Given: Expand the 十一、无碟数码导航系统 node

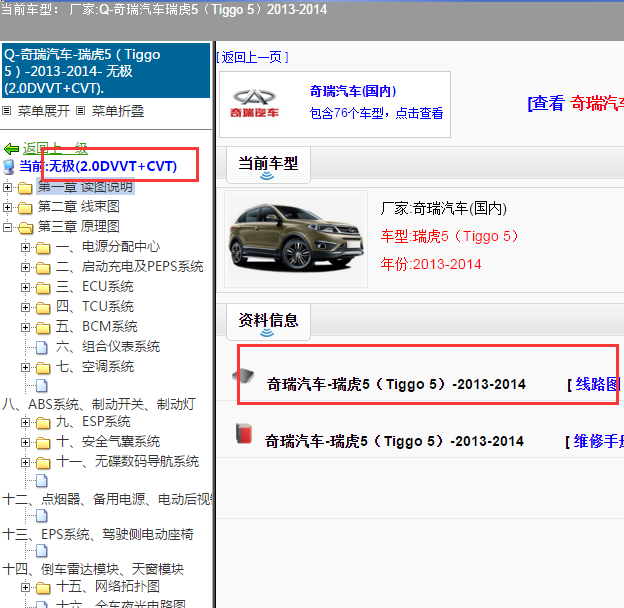Looking at the screenshot, I should 25,462.
